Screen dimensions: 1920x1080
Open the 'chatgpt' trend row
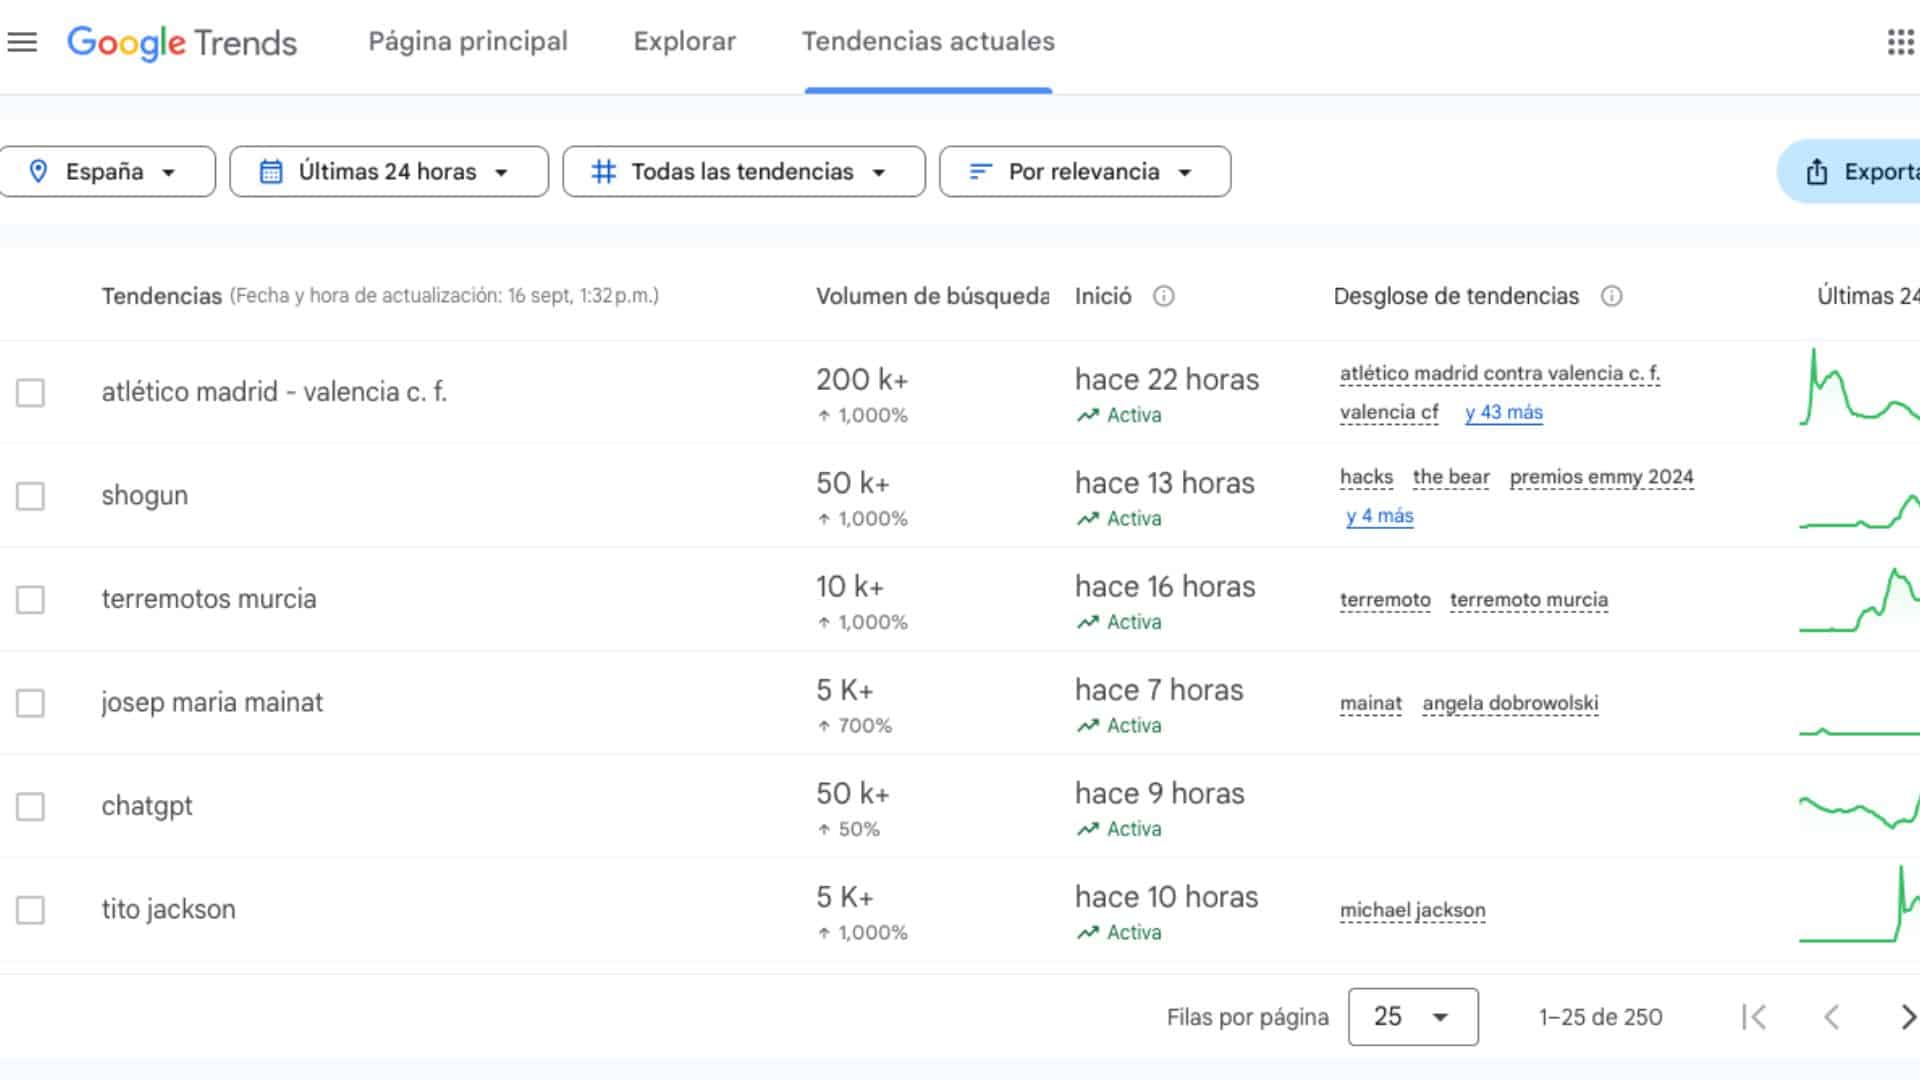[147, 807]
